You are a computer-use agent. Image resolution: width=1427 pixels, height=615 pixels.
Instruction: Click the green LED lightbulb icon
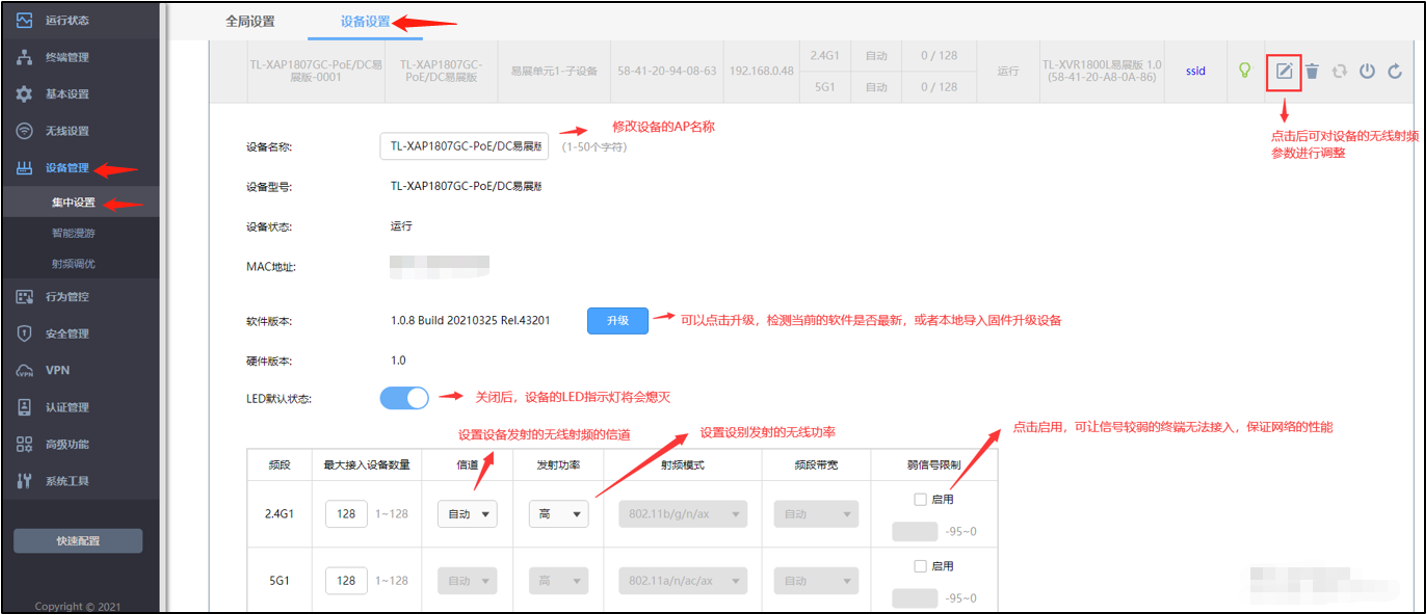(x=1245, y=71)
